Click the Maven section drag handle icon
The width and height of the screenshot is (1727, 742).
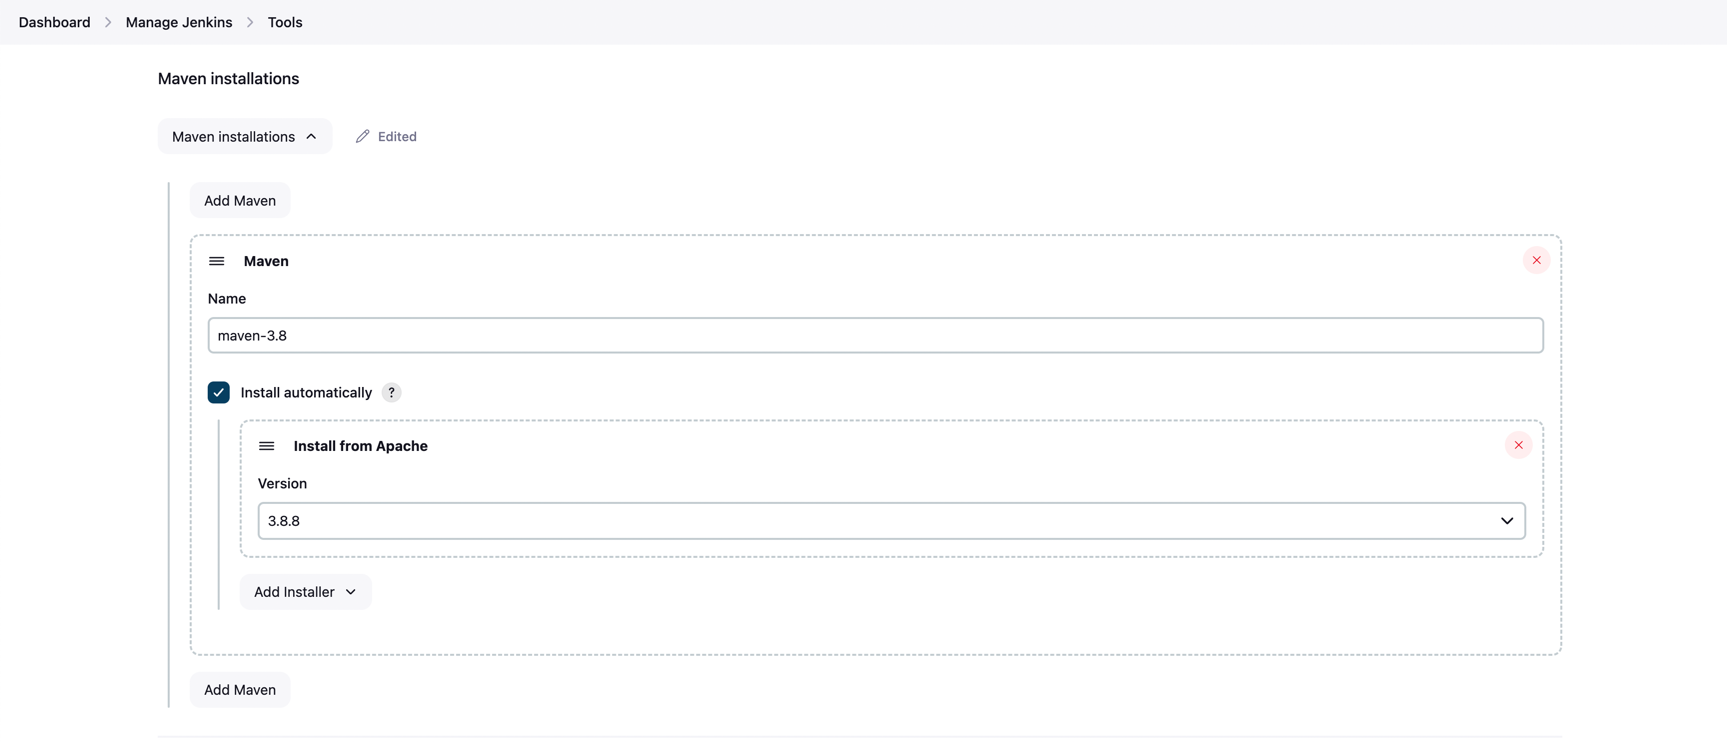[x=216, y=261]
